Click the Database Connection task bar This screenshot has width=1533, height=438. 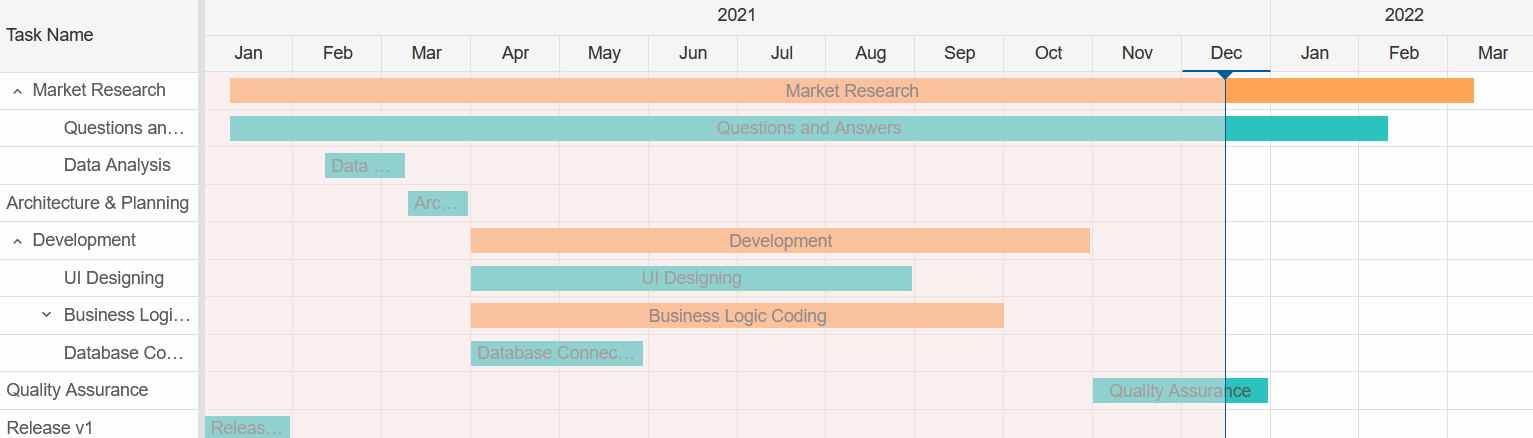556,353
